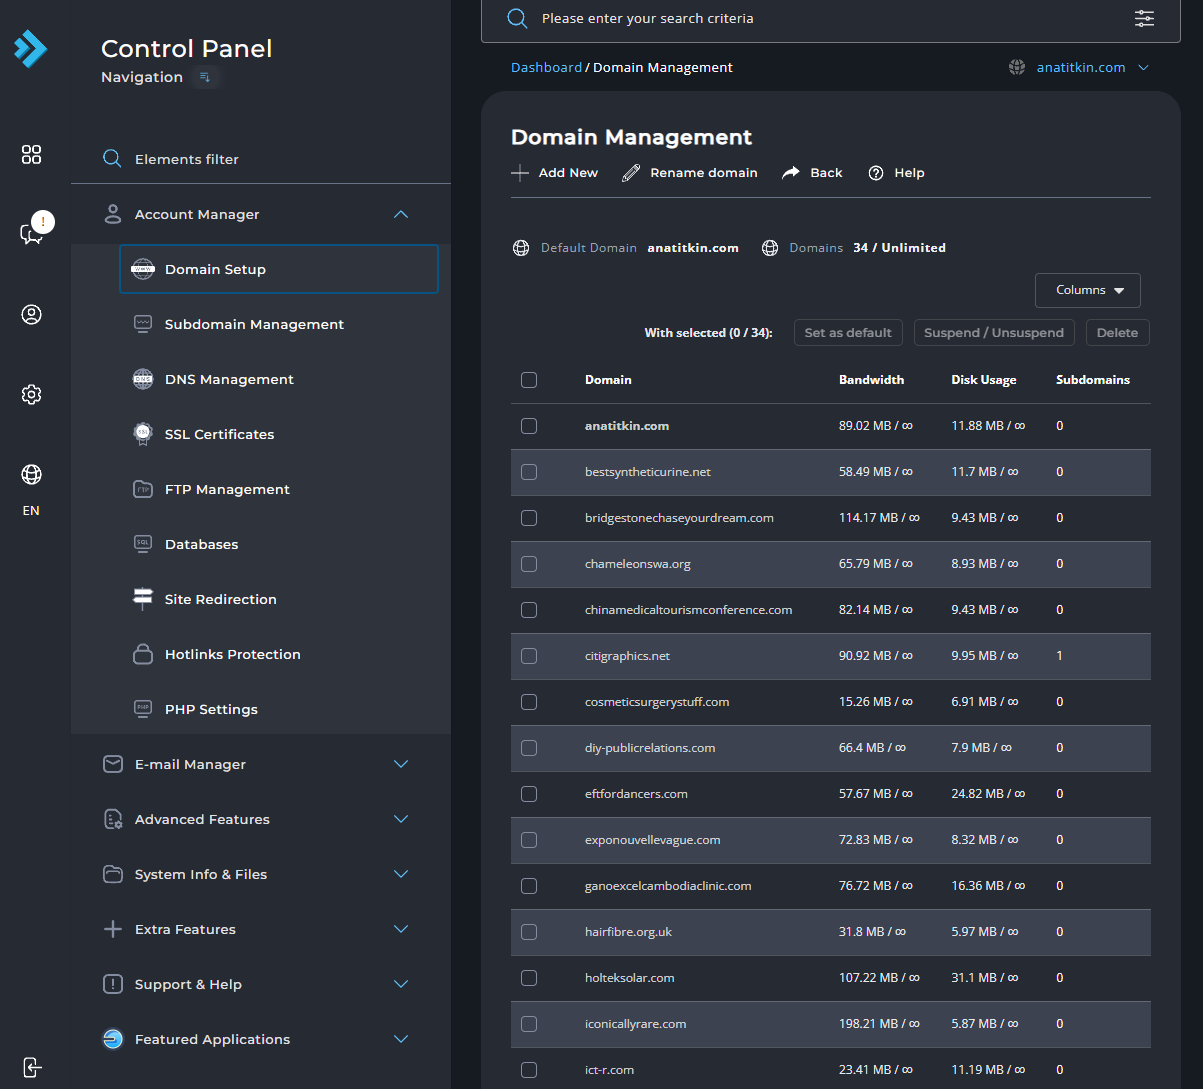Open the dashboard grid icon in left rail
This screenshot has height=1089, width=1203.
coord(32,154)
